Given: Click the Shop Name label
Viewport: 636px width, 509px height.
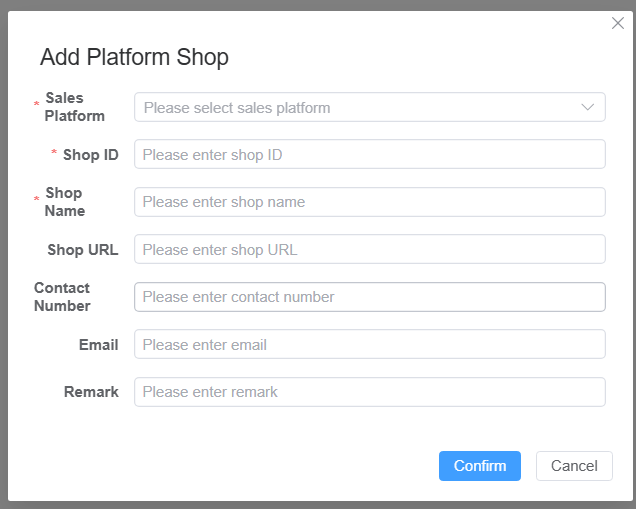Looking at the screenshot, I should click(x=65, y=202).
